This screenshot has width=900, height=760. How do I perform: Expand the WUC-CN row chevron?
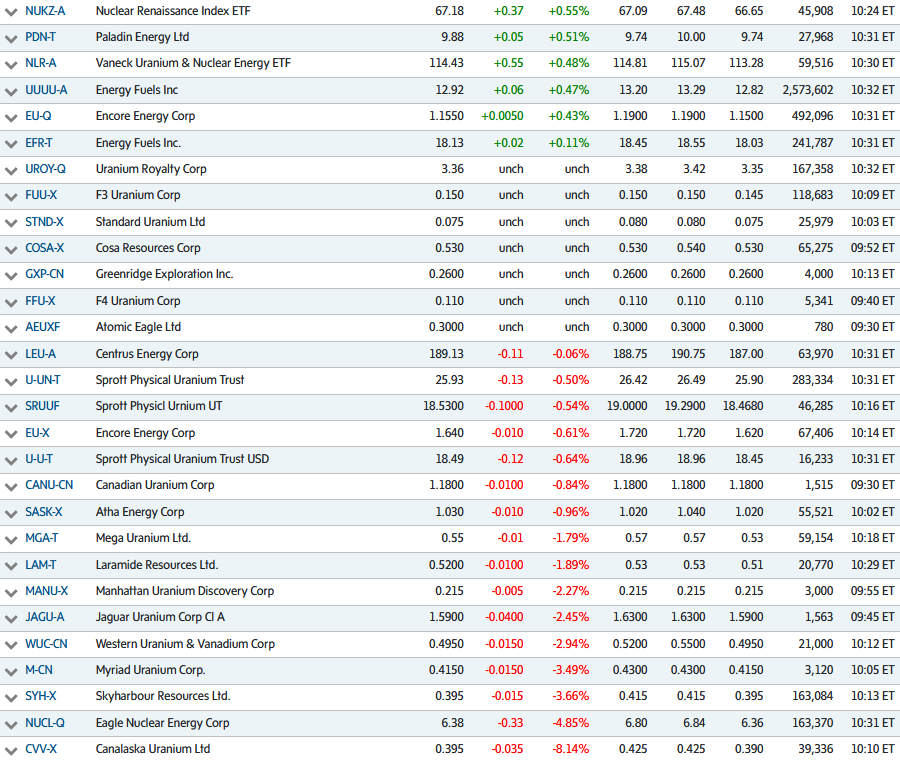click(11, 646)
